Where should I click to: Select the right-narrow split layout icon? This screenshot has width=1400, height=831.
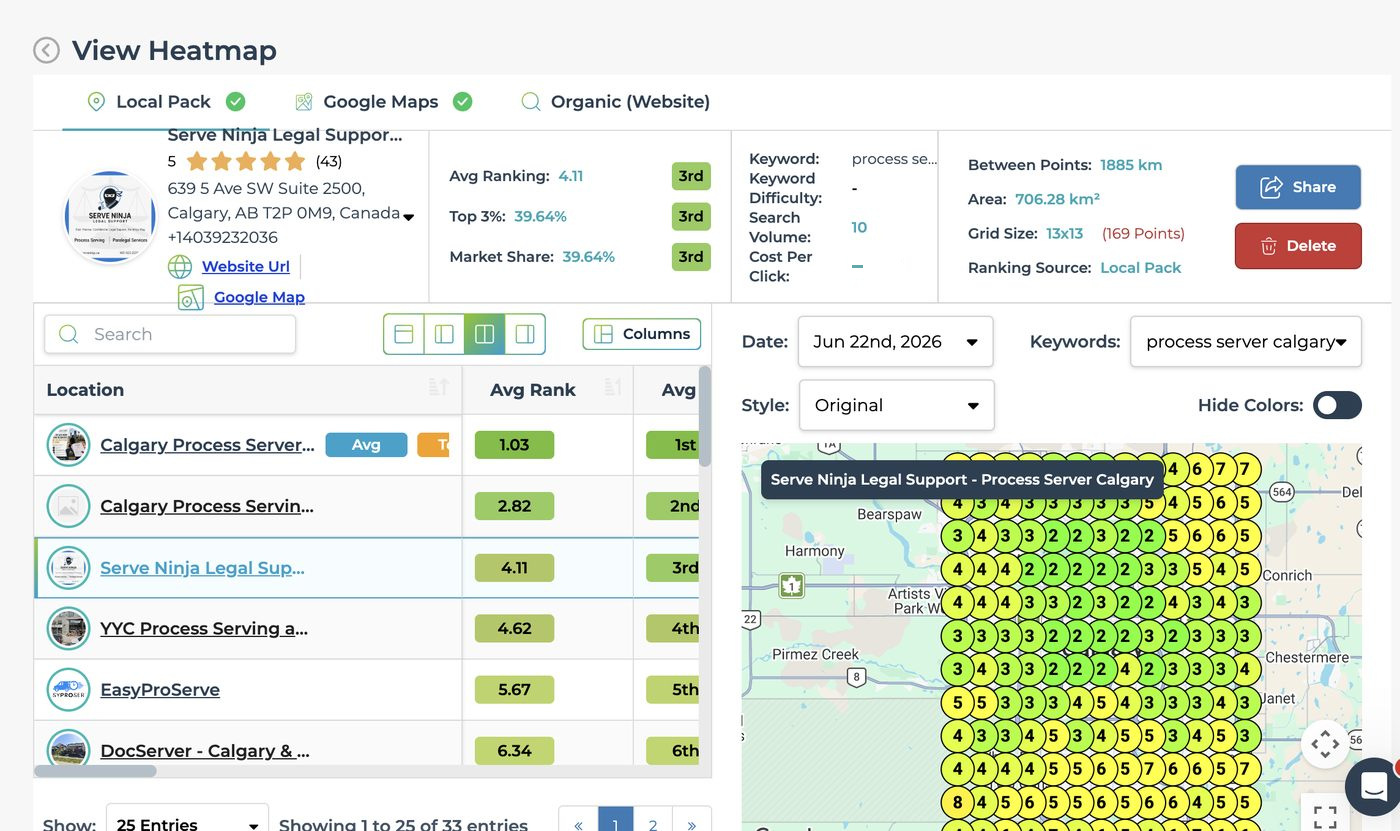click(524, 334)
